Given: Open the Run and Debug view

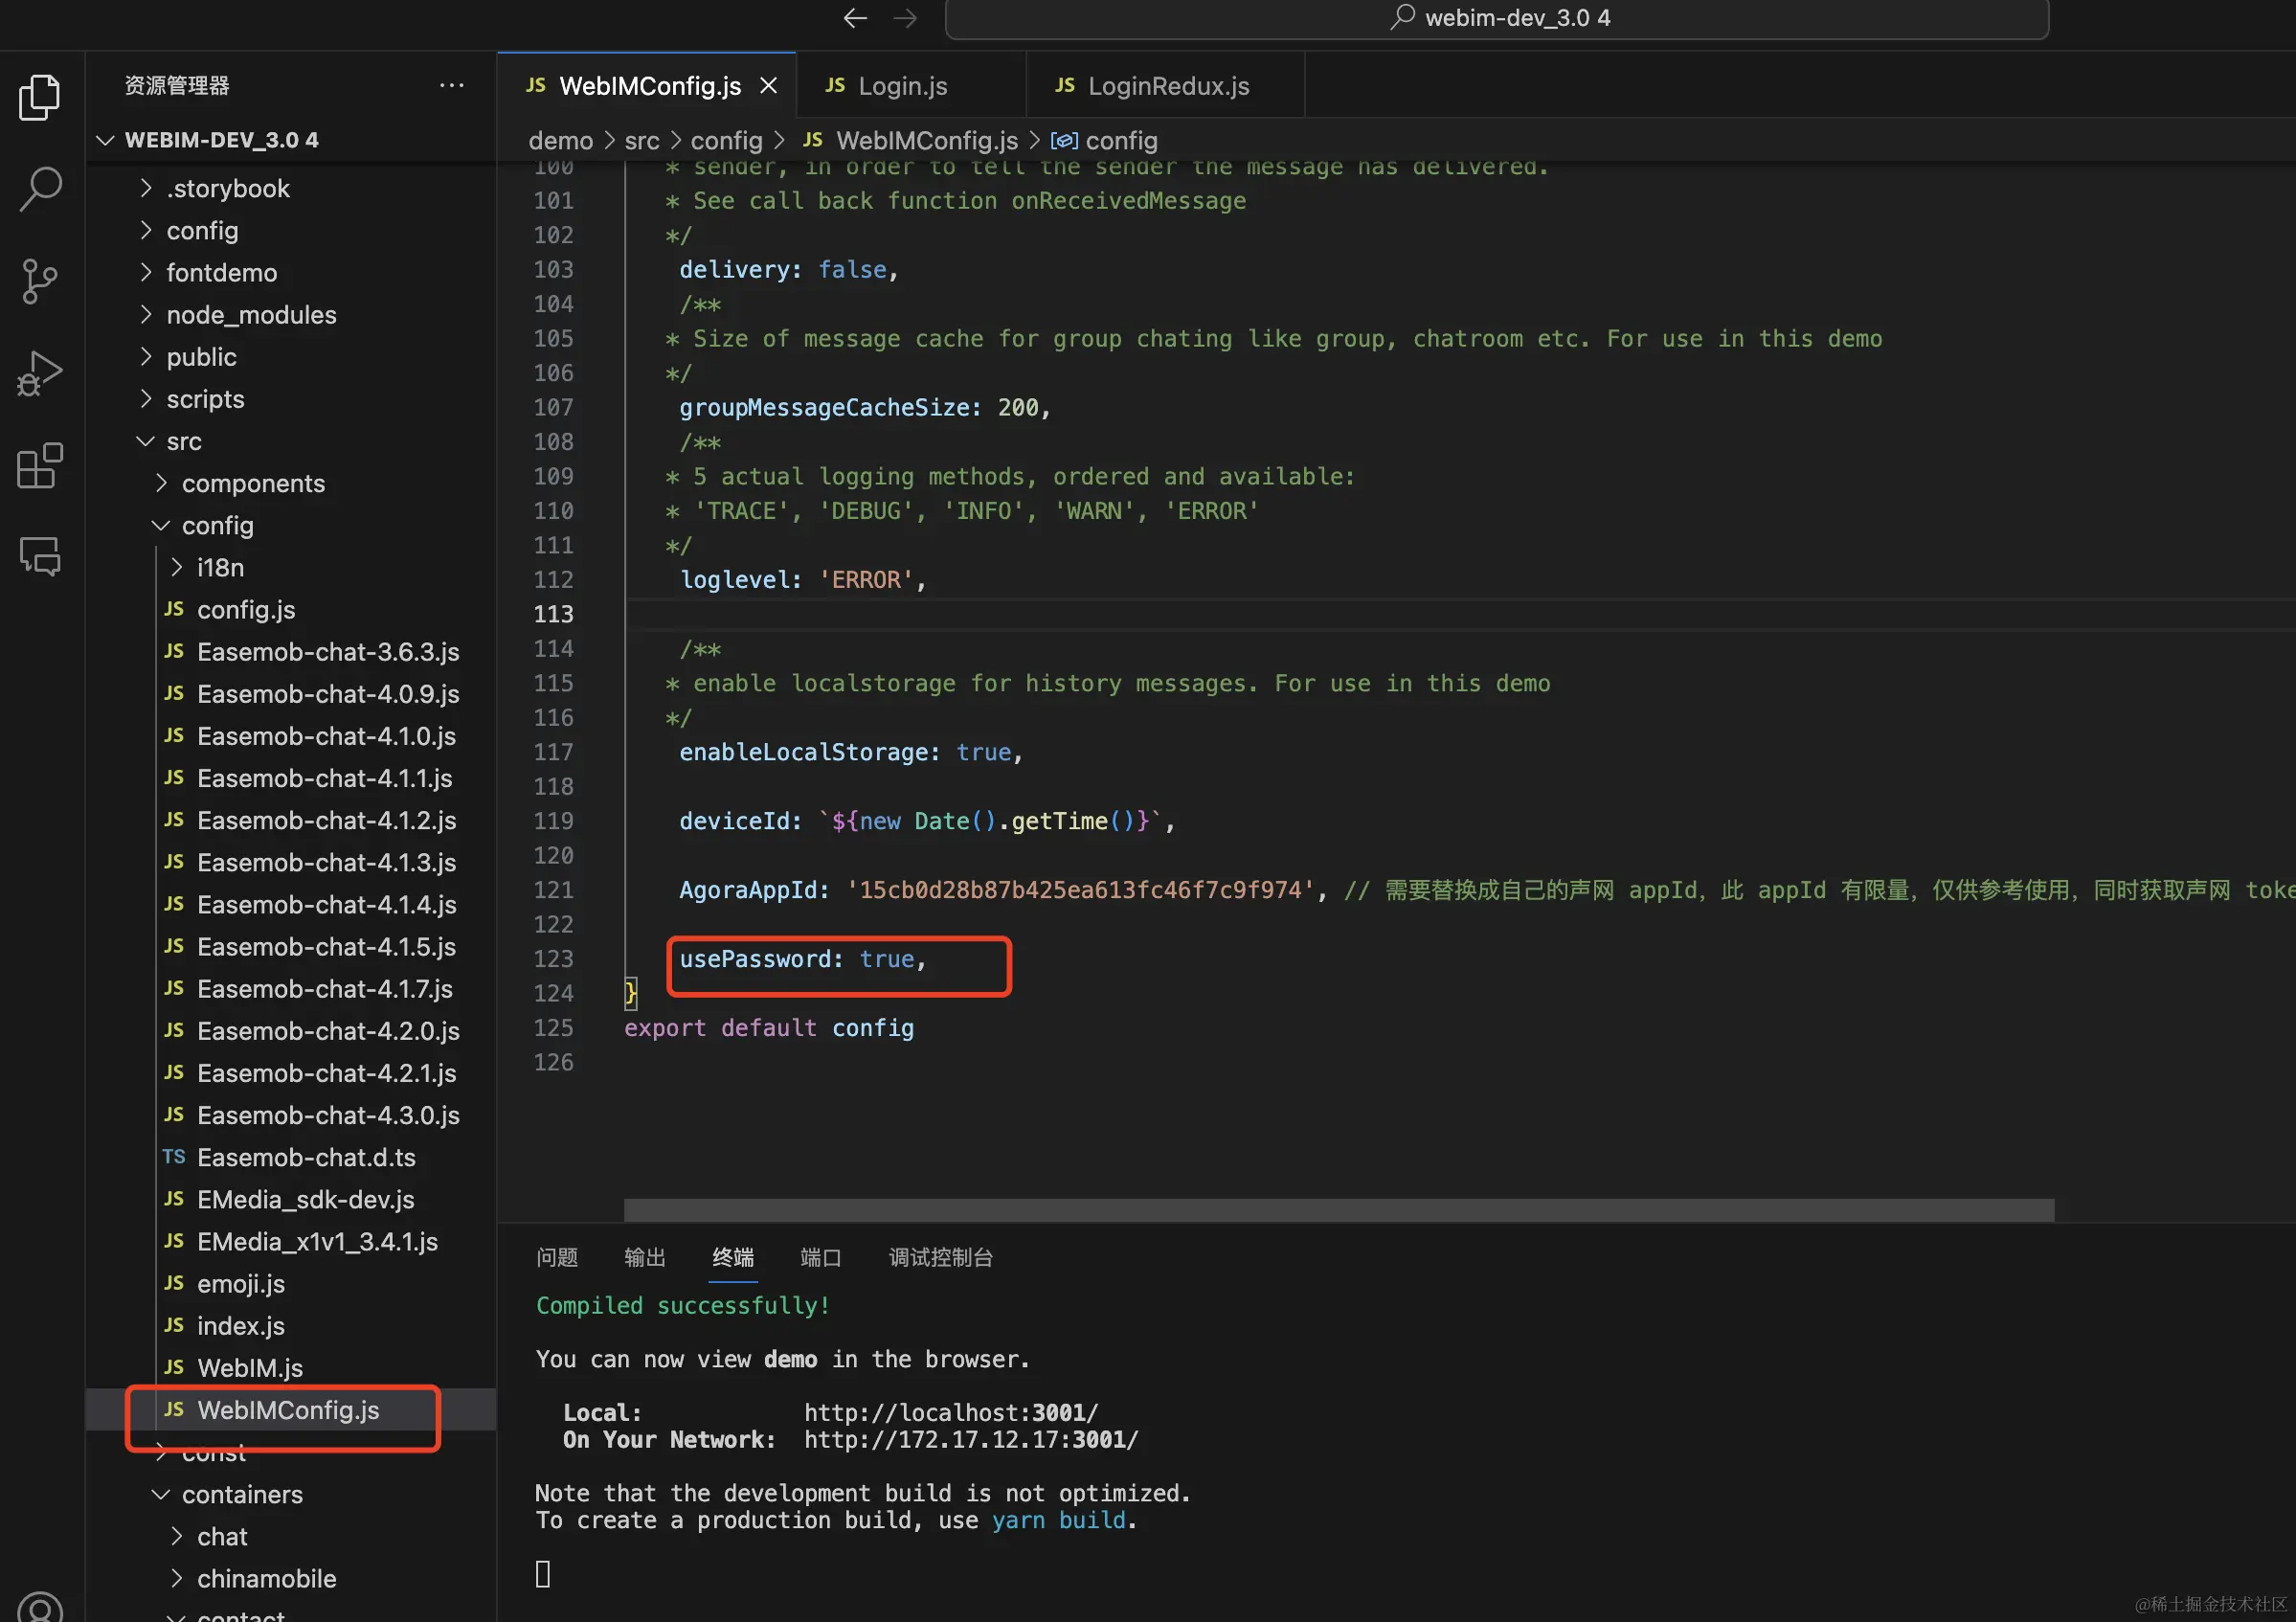Looking at the screenshot, I should (x=40, y=374).
